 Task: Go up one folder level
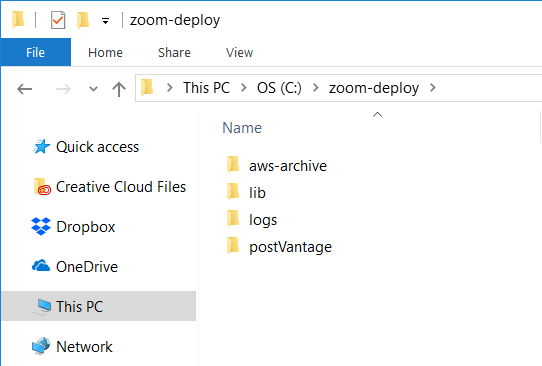point(119,89)
